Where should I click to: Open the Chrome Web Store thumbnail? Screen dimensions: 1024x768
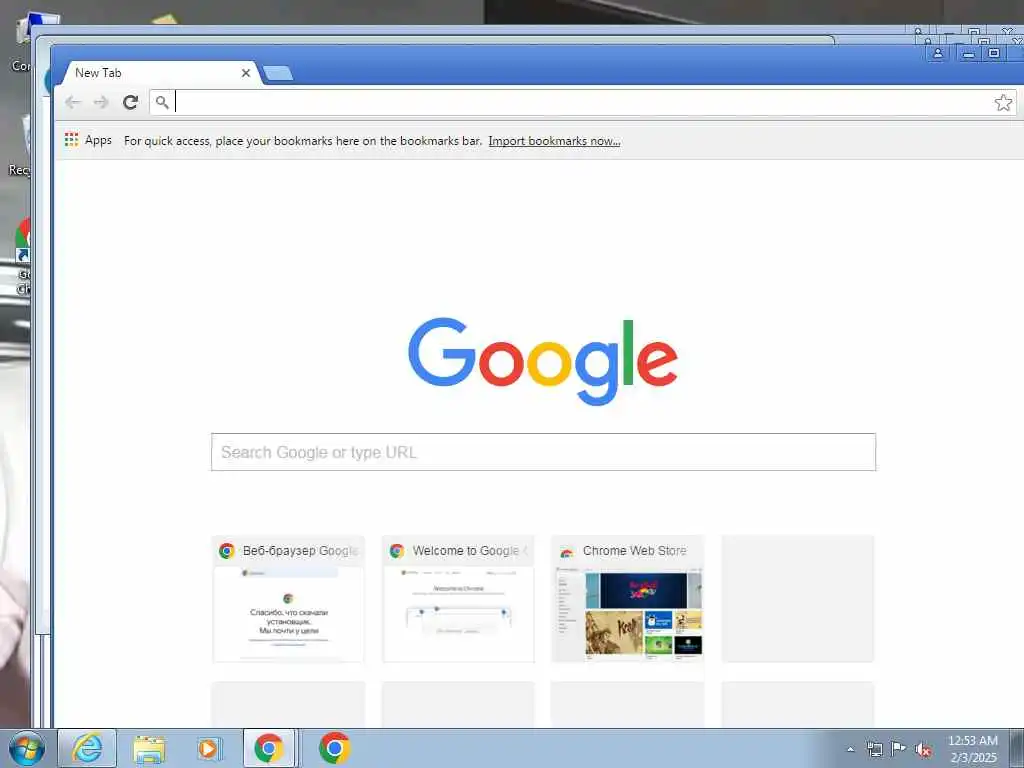(628, 599)
